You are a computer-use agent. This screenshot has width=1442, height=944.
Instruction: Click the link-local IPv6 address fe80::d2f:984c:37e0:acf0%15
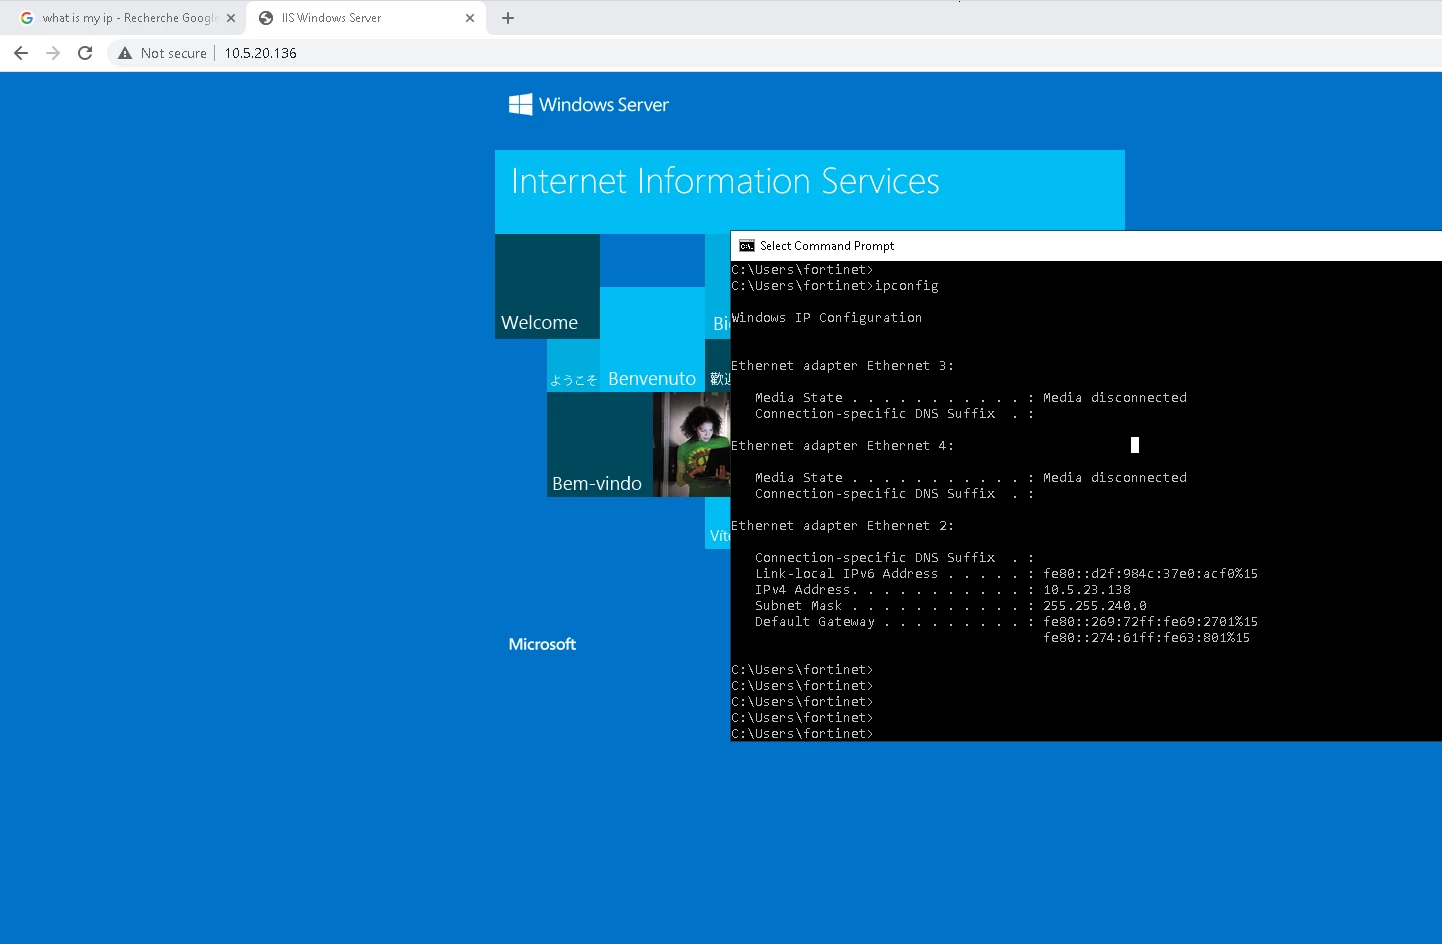(x=1150, y=574)
